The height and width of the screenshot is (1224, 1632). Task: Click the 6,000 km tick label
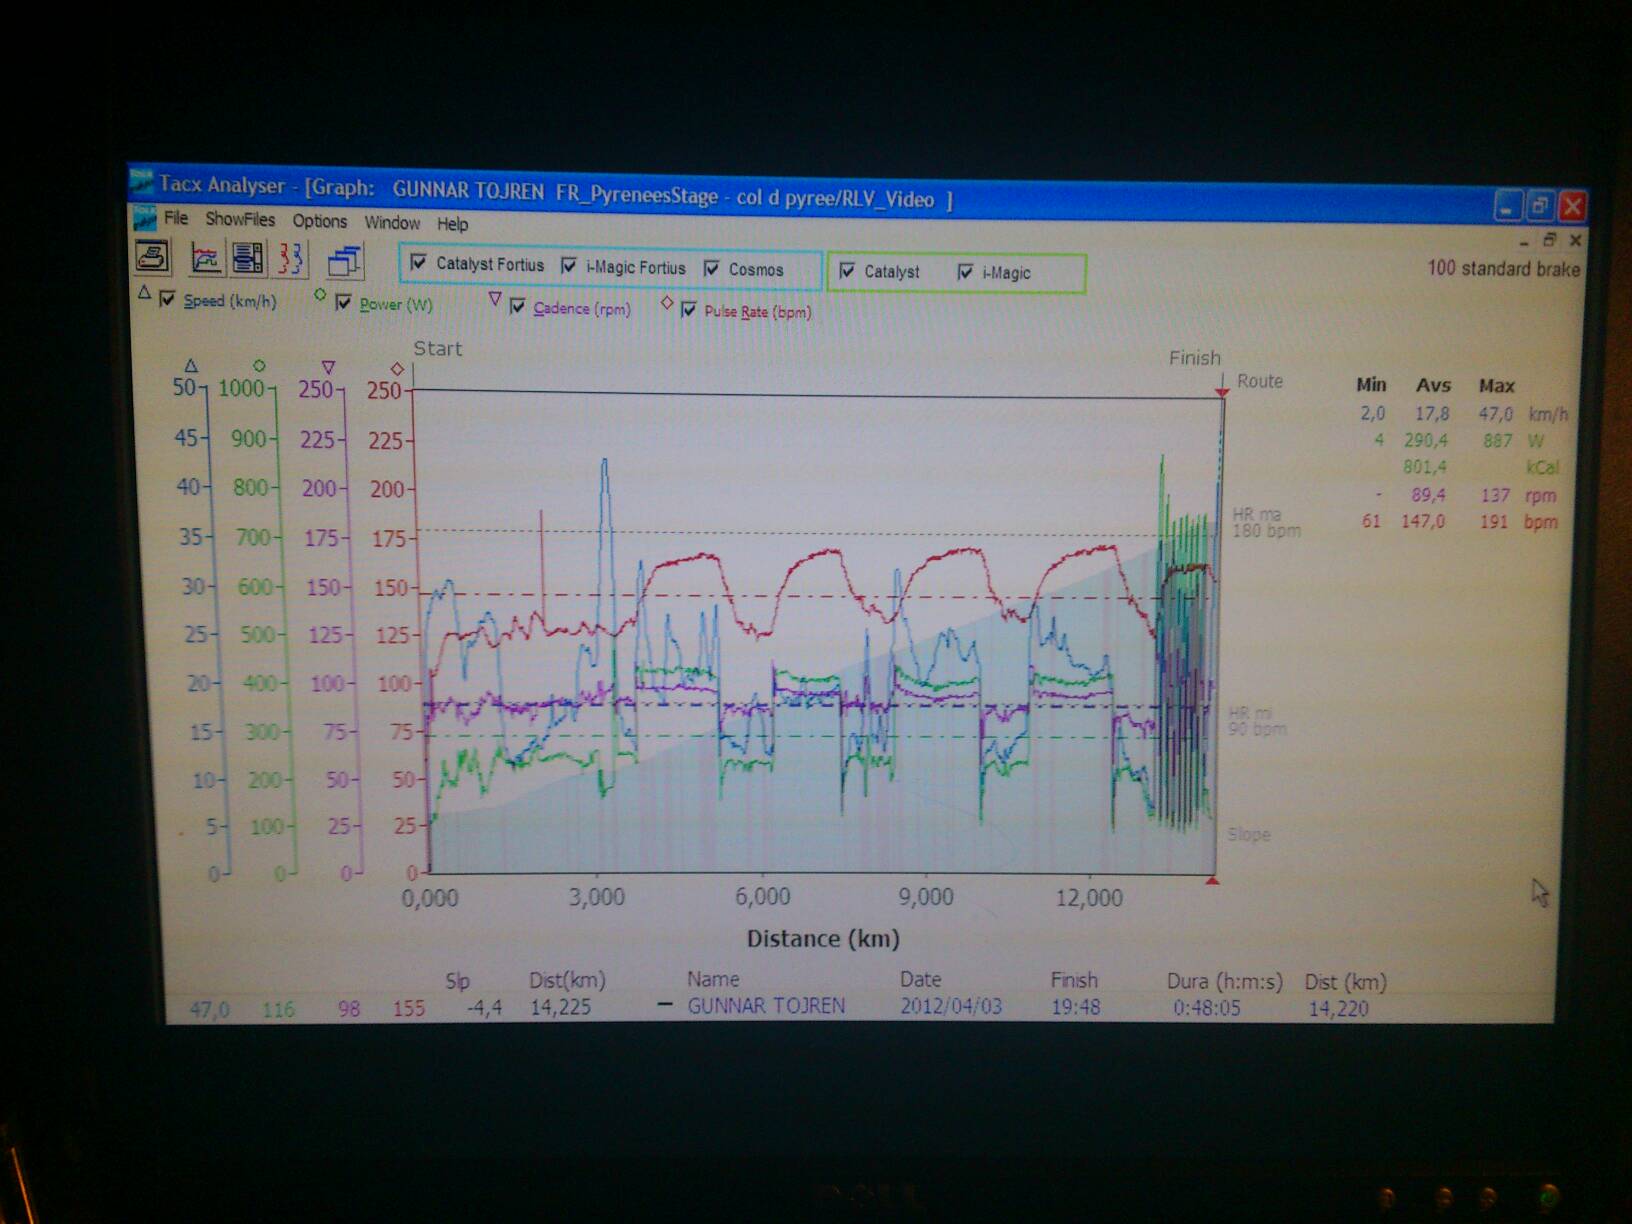tap(763, 897)
